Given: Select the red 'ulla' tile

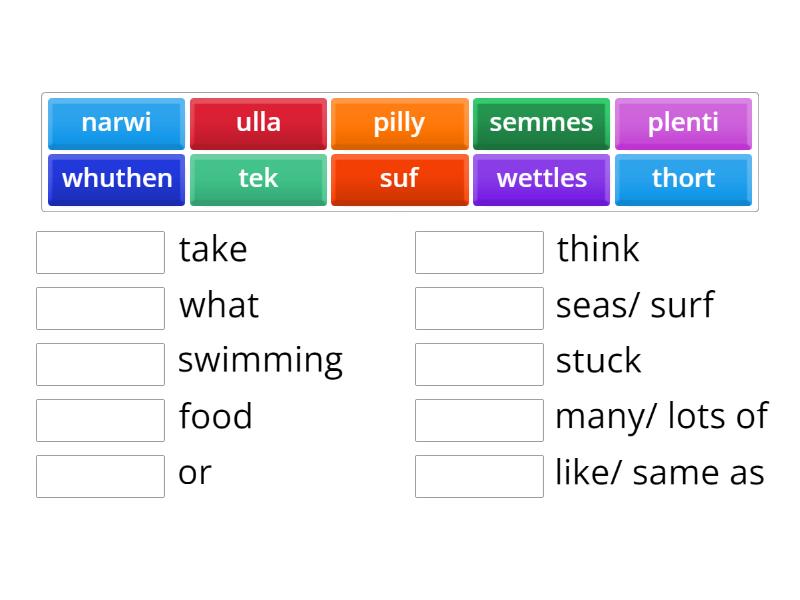Looking at the screenshot, I should point(258,123).
